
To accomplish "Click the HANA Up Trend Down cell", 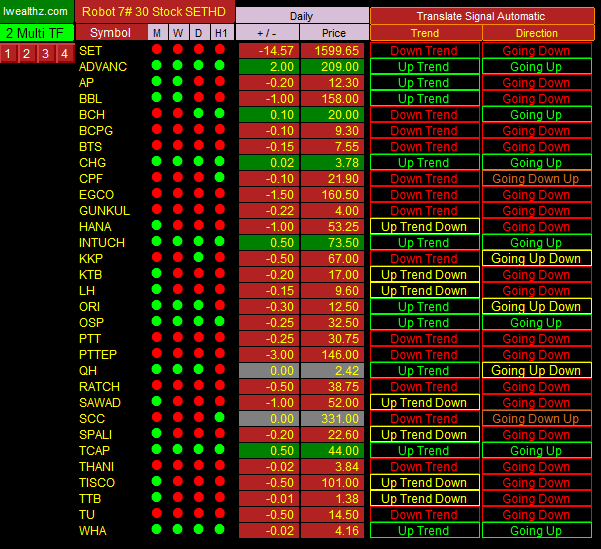I will click(x=425, y=227).
